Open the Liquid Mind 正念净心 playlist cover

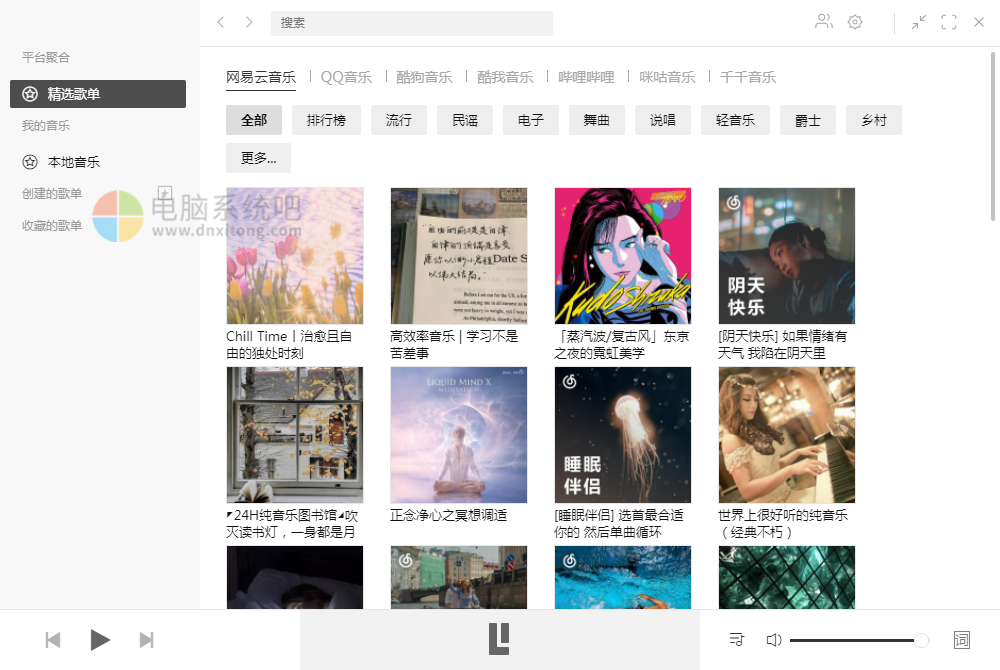click(x=459, y=435)
